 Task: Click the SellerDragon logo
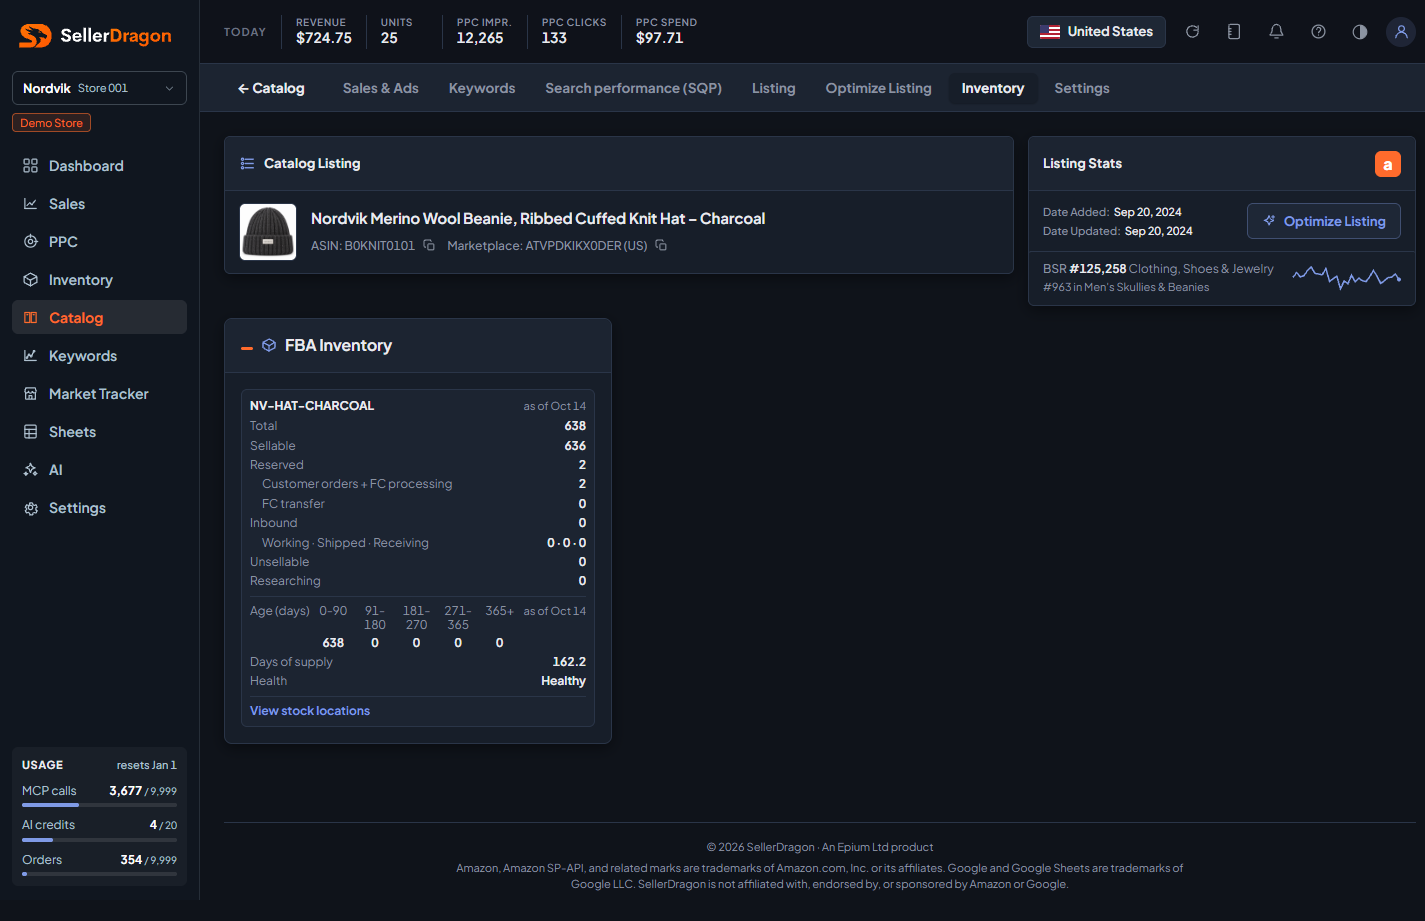coord(96,36)
